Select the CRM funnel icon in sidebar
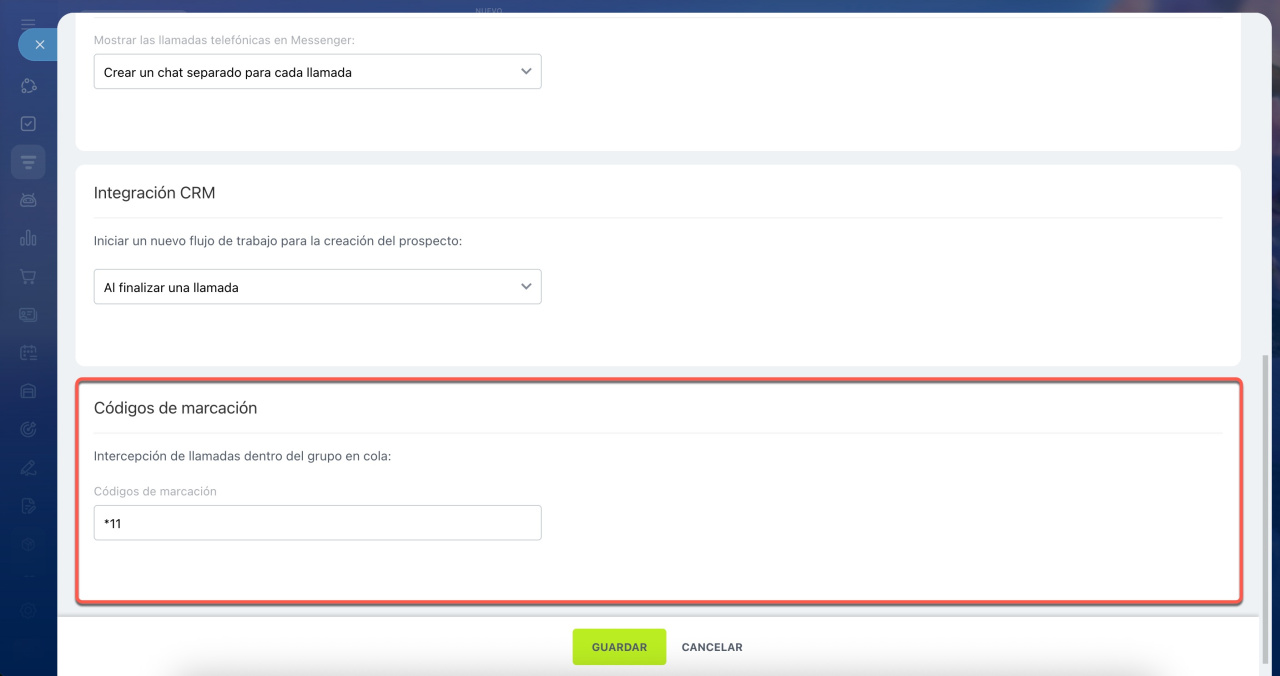The height and width of the screenshot is (676, 1280). click(x=28, y=162)
